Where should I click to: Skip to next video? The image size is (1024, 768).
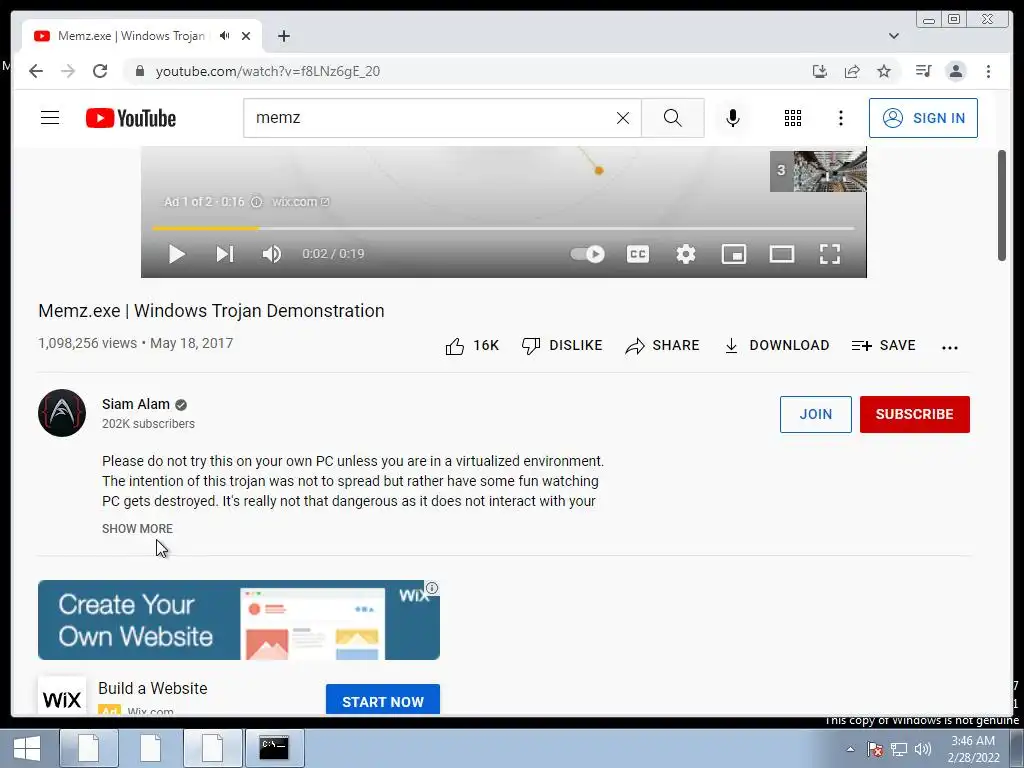(x=225, y=254)
